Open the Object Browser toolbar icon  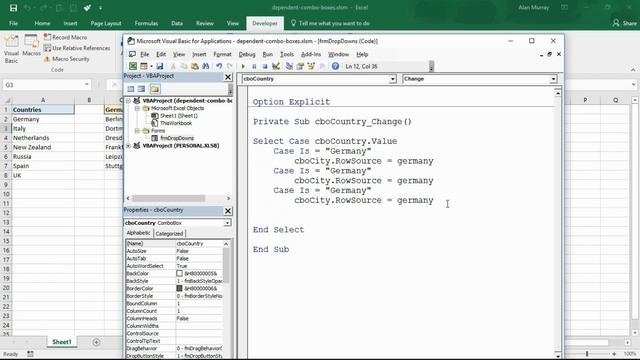point(311,66)
